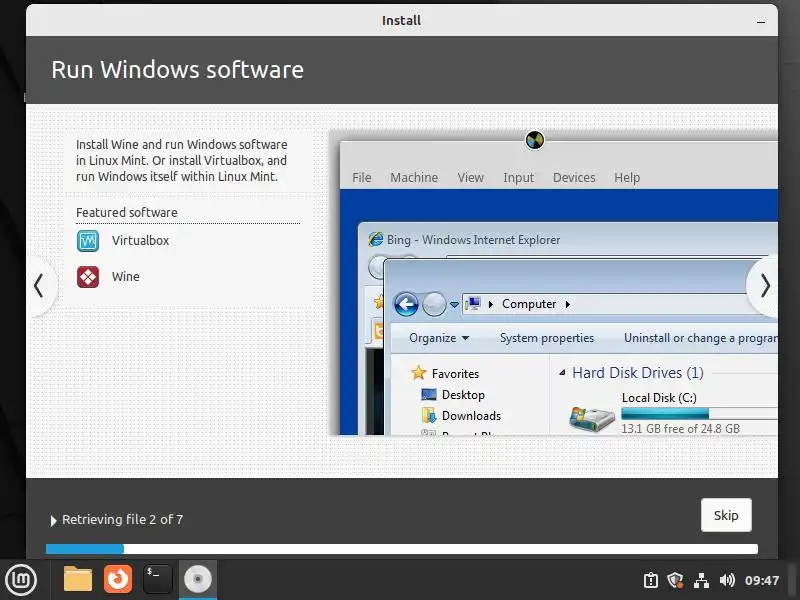Open the Terminal from the panel
Screen dimensions: 800x600
158,580
